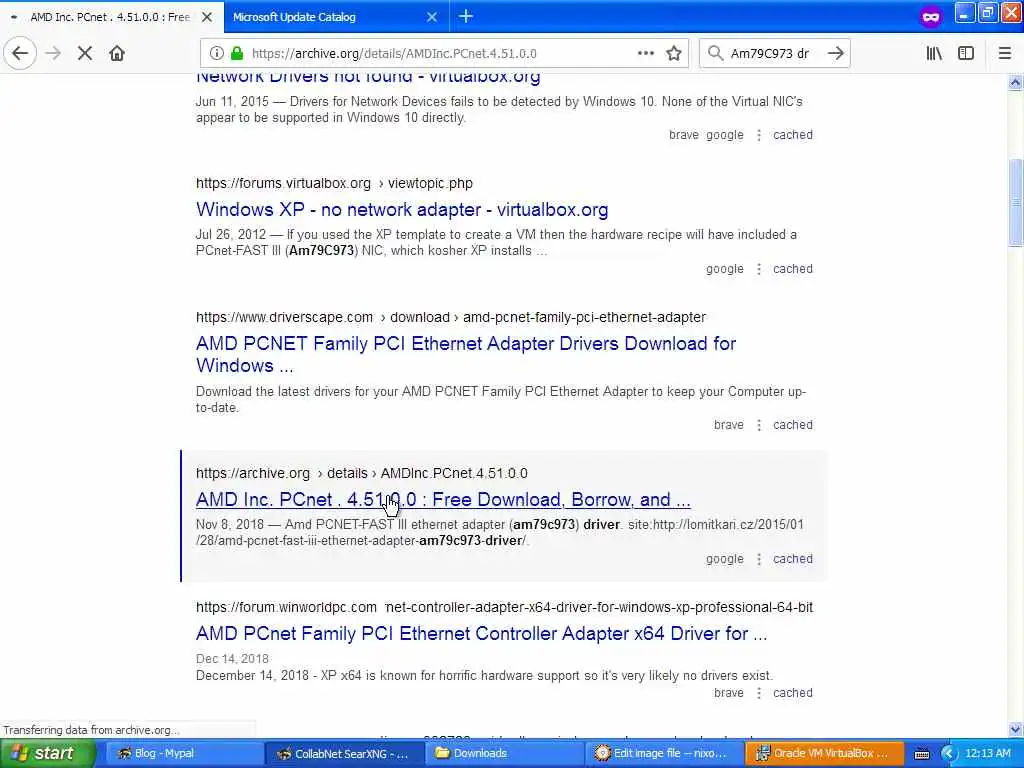Open Windows XP - no network adapter result
The image size is (1024, 768).
[x=402, y=210]
